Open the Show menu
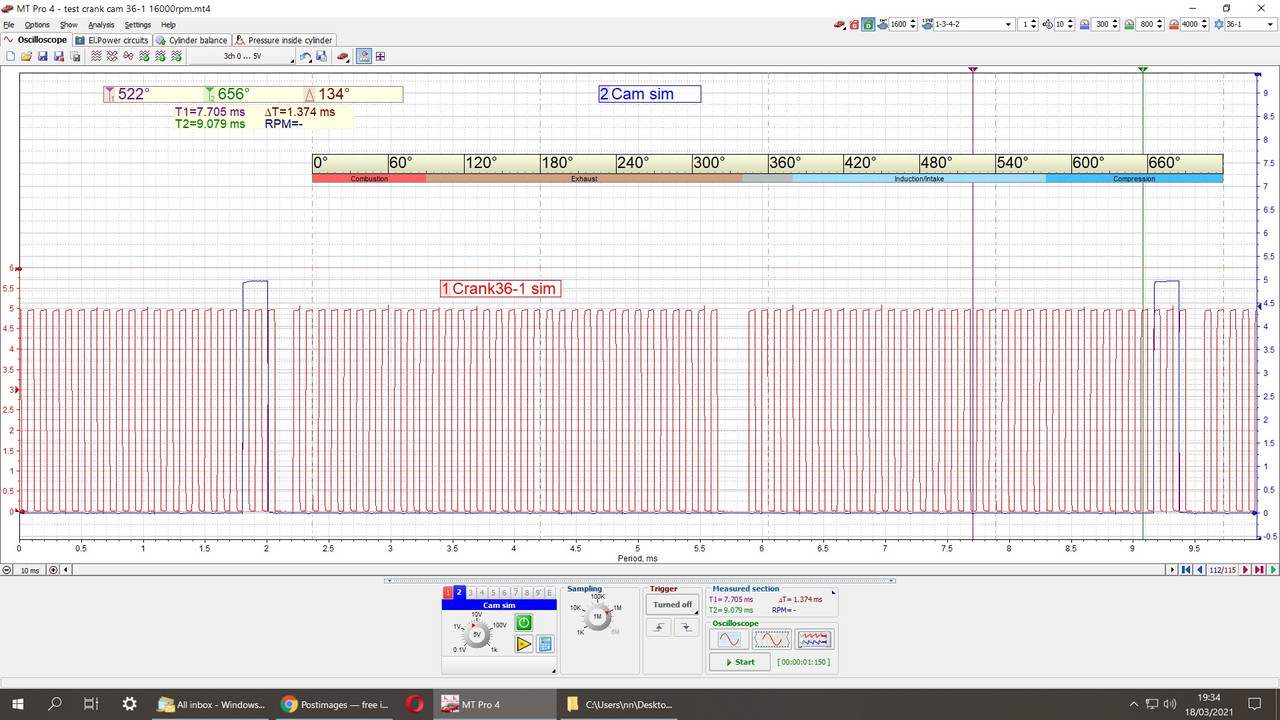Viewport: 1280px width, 720px height. coord(69,24)
